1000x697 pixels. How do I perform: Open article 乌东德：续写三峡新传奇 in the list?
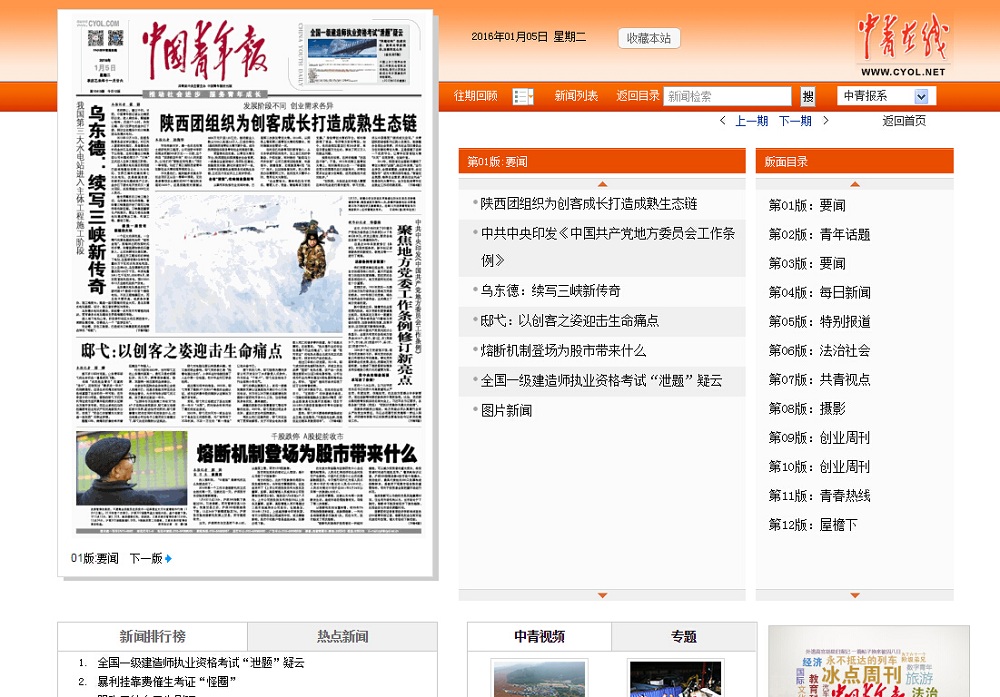(550, 291)
